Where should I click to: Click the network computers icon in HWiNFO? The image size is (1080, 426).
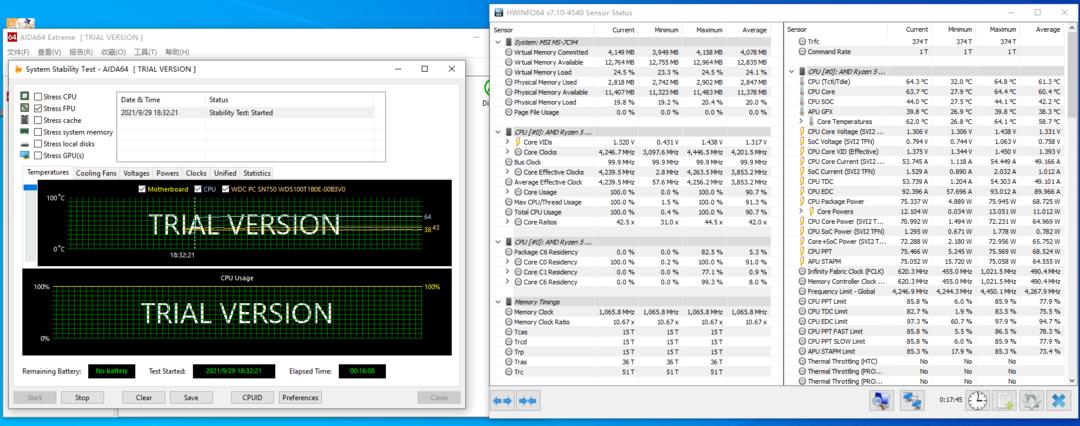point(913,400)
